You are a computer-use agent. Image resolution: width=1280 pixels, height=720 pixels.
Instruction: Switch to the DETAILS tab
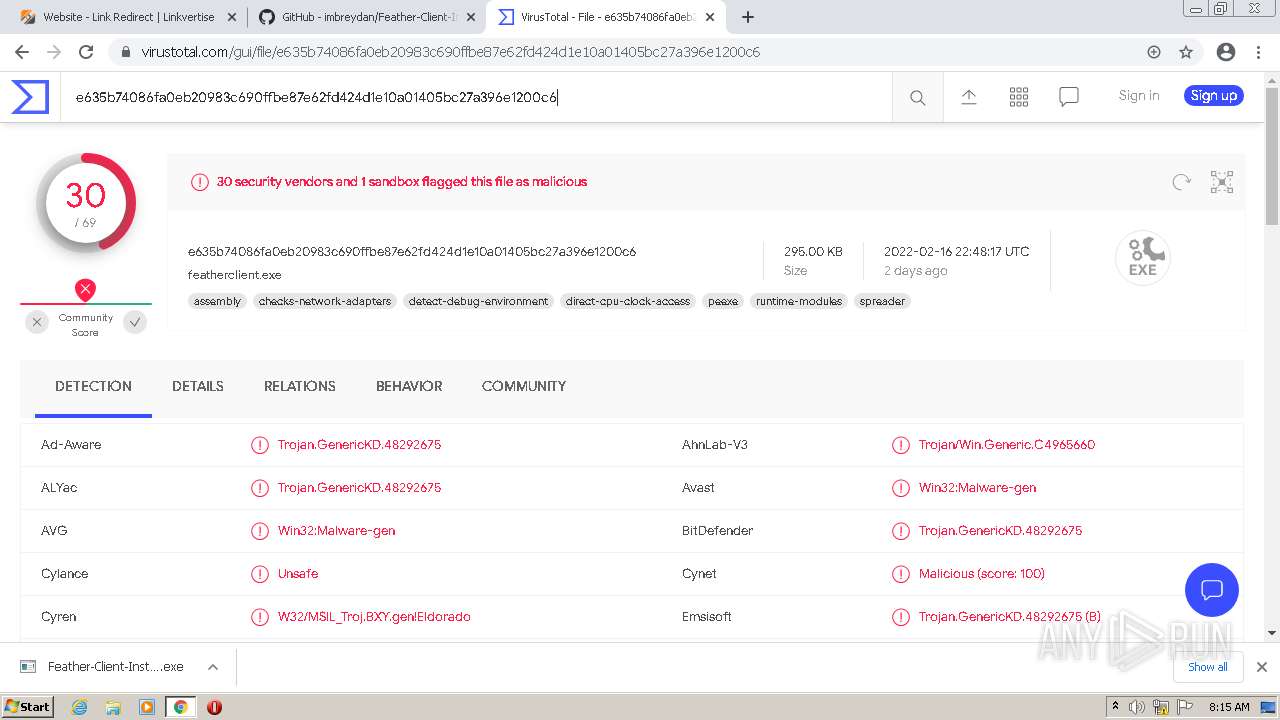[198, 387]
